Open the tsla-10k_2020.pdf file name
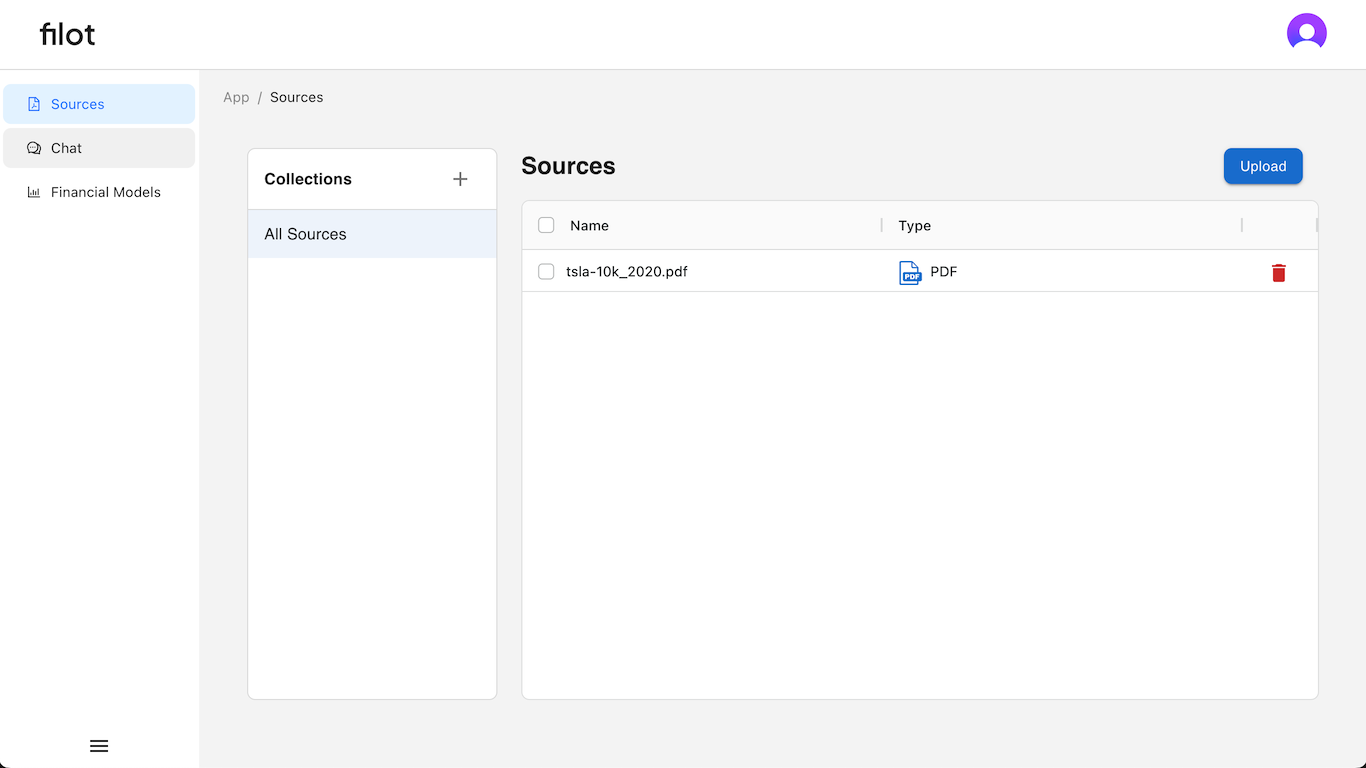 tap(627, 272)
